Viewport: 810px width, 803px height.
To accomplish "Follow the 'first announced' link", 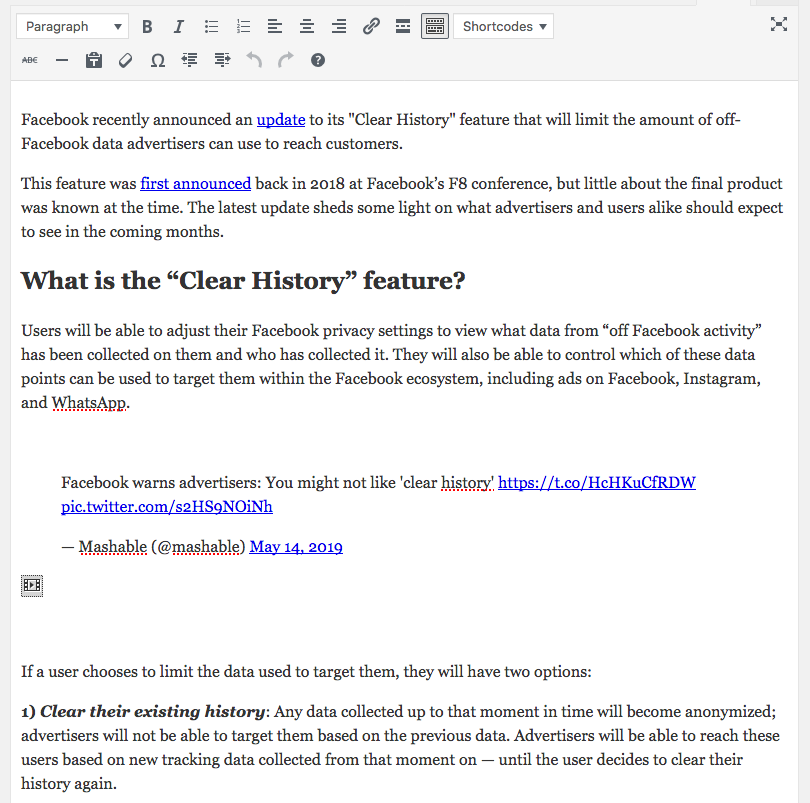I will [196, 184].
